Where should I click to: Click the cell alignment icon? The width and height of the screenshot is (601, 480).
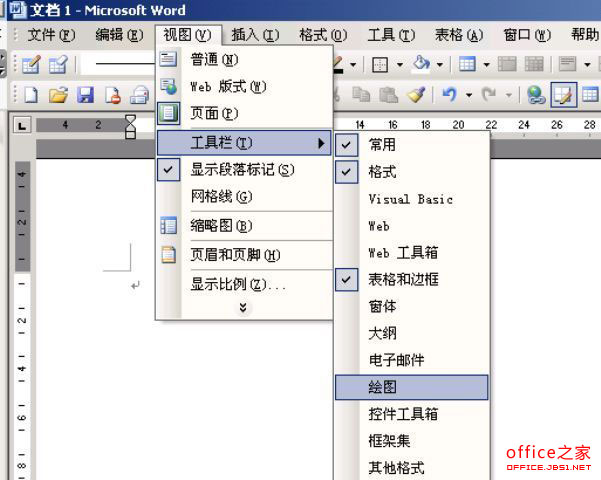coord(568,64)
